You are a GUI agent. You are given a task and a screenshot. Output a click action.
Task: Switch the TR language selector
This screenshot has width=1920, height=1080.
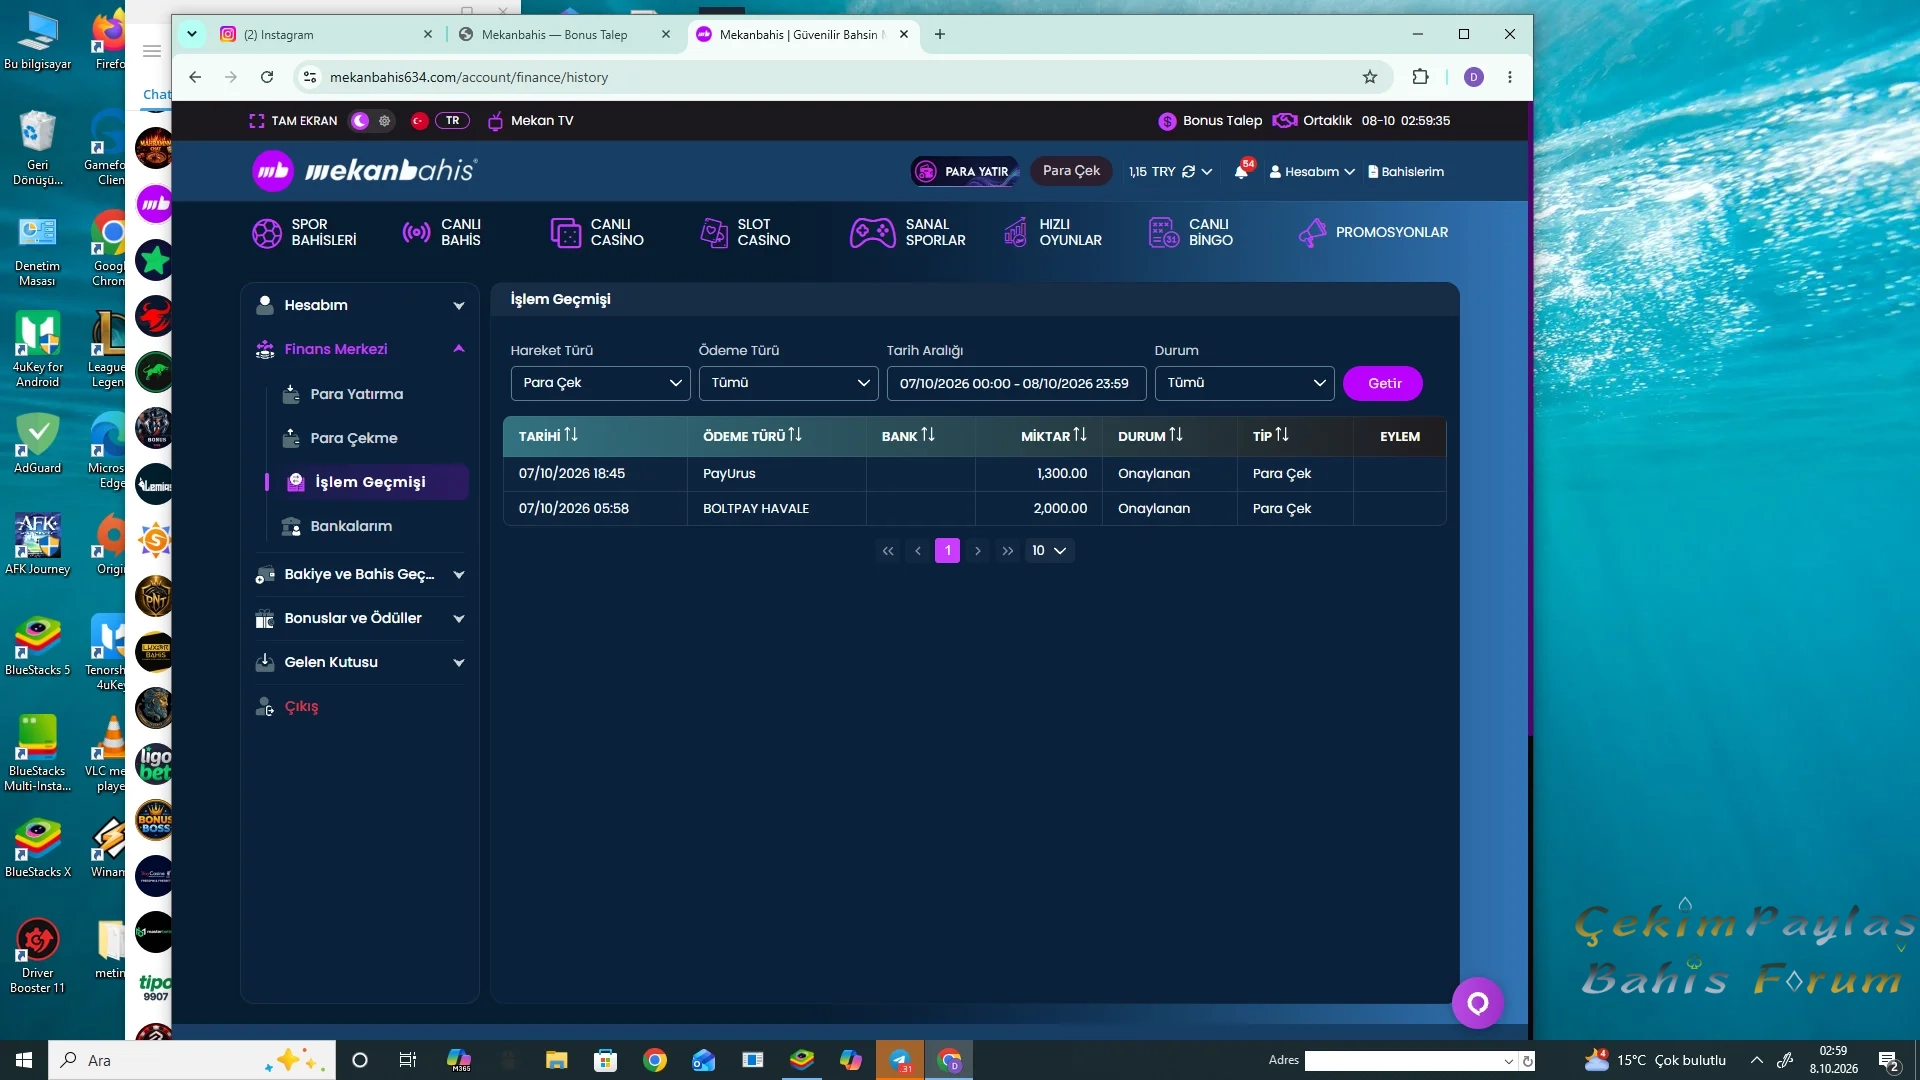(x=452, y=121)
